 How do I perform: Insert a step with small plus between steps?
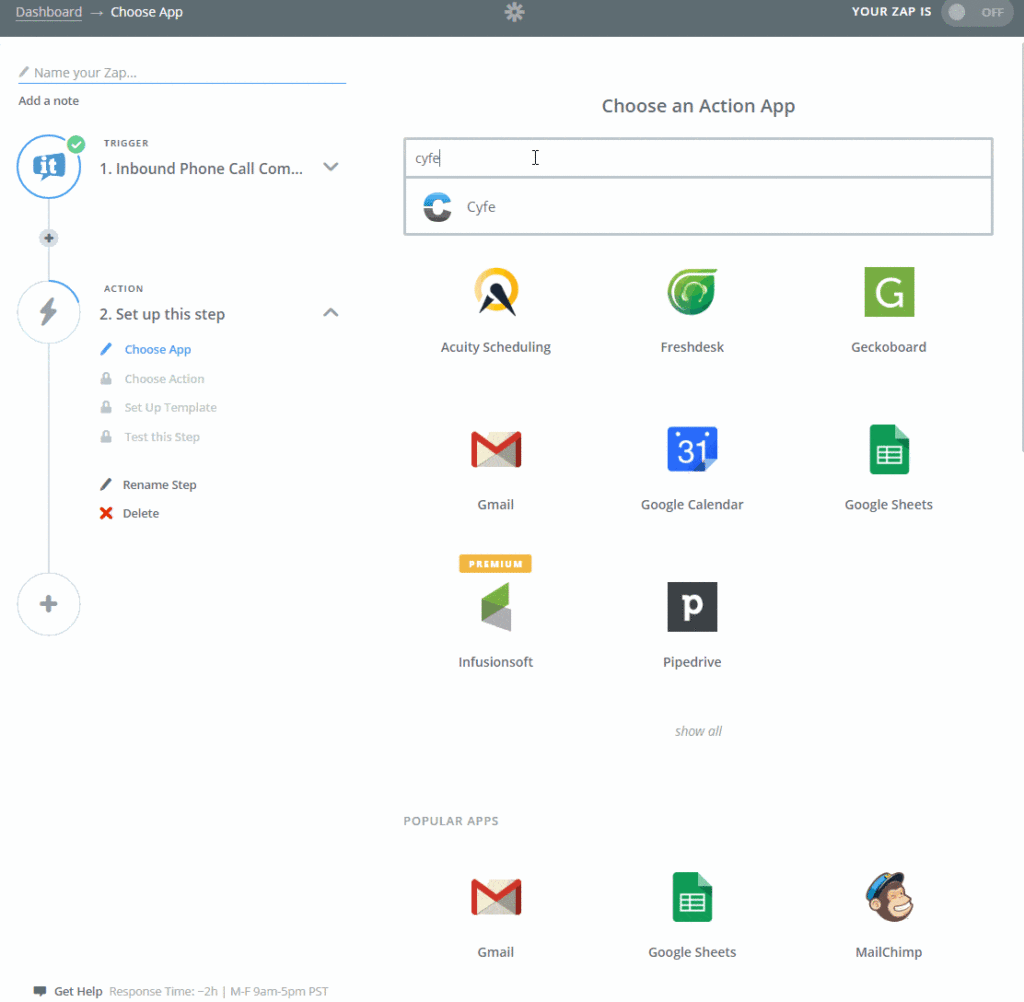pyautogui.click(x=48, y=238)
